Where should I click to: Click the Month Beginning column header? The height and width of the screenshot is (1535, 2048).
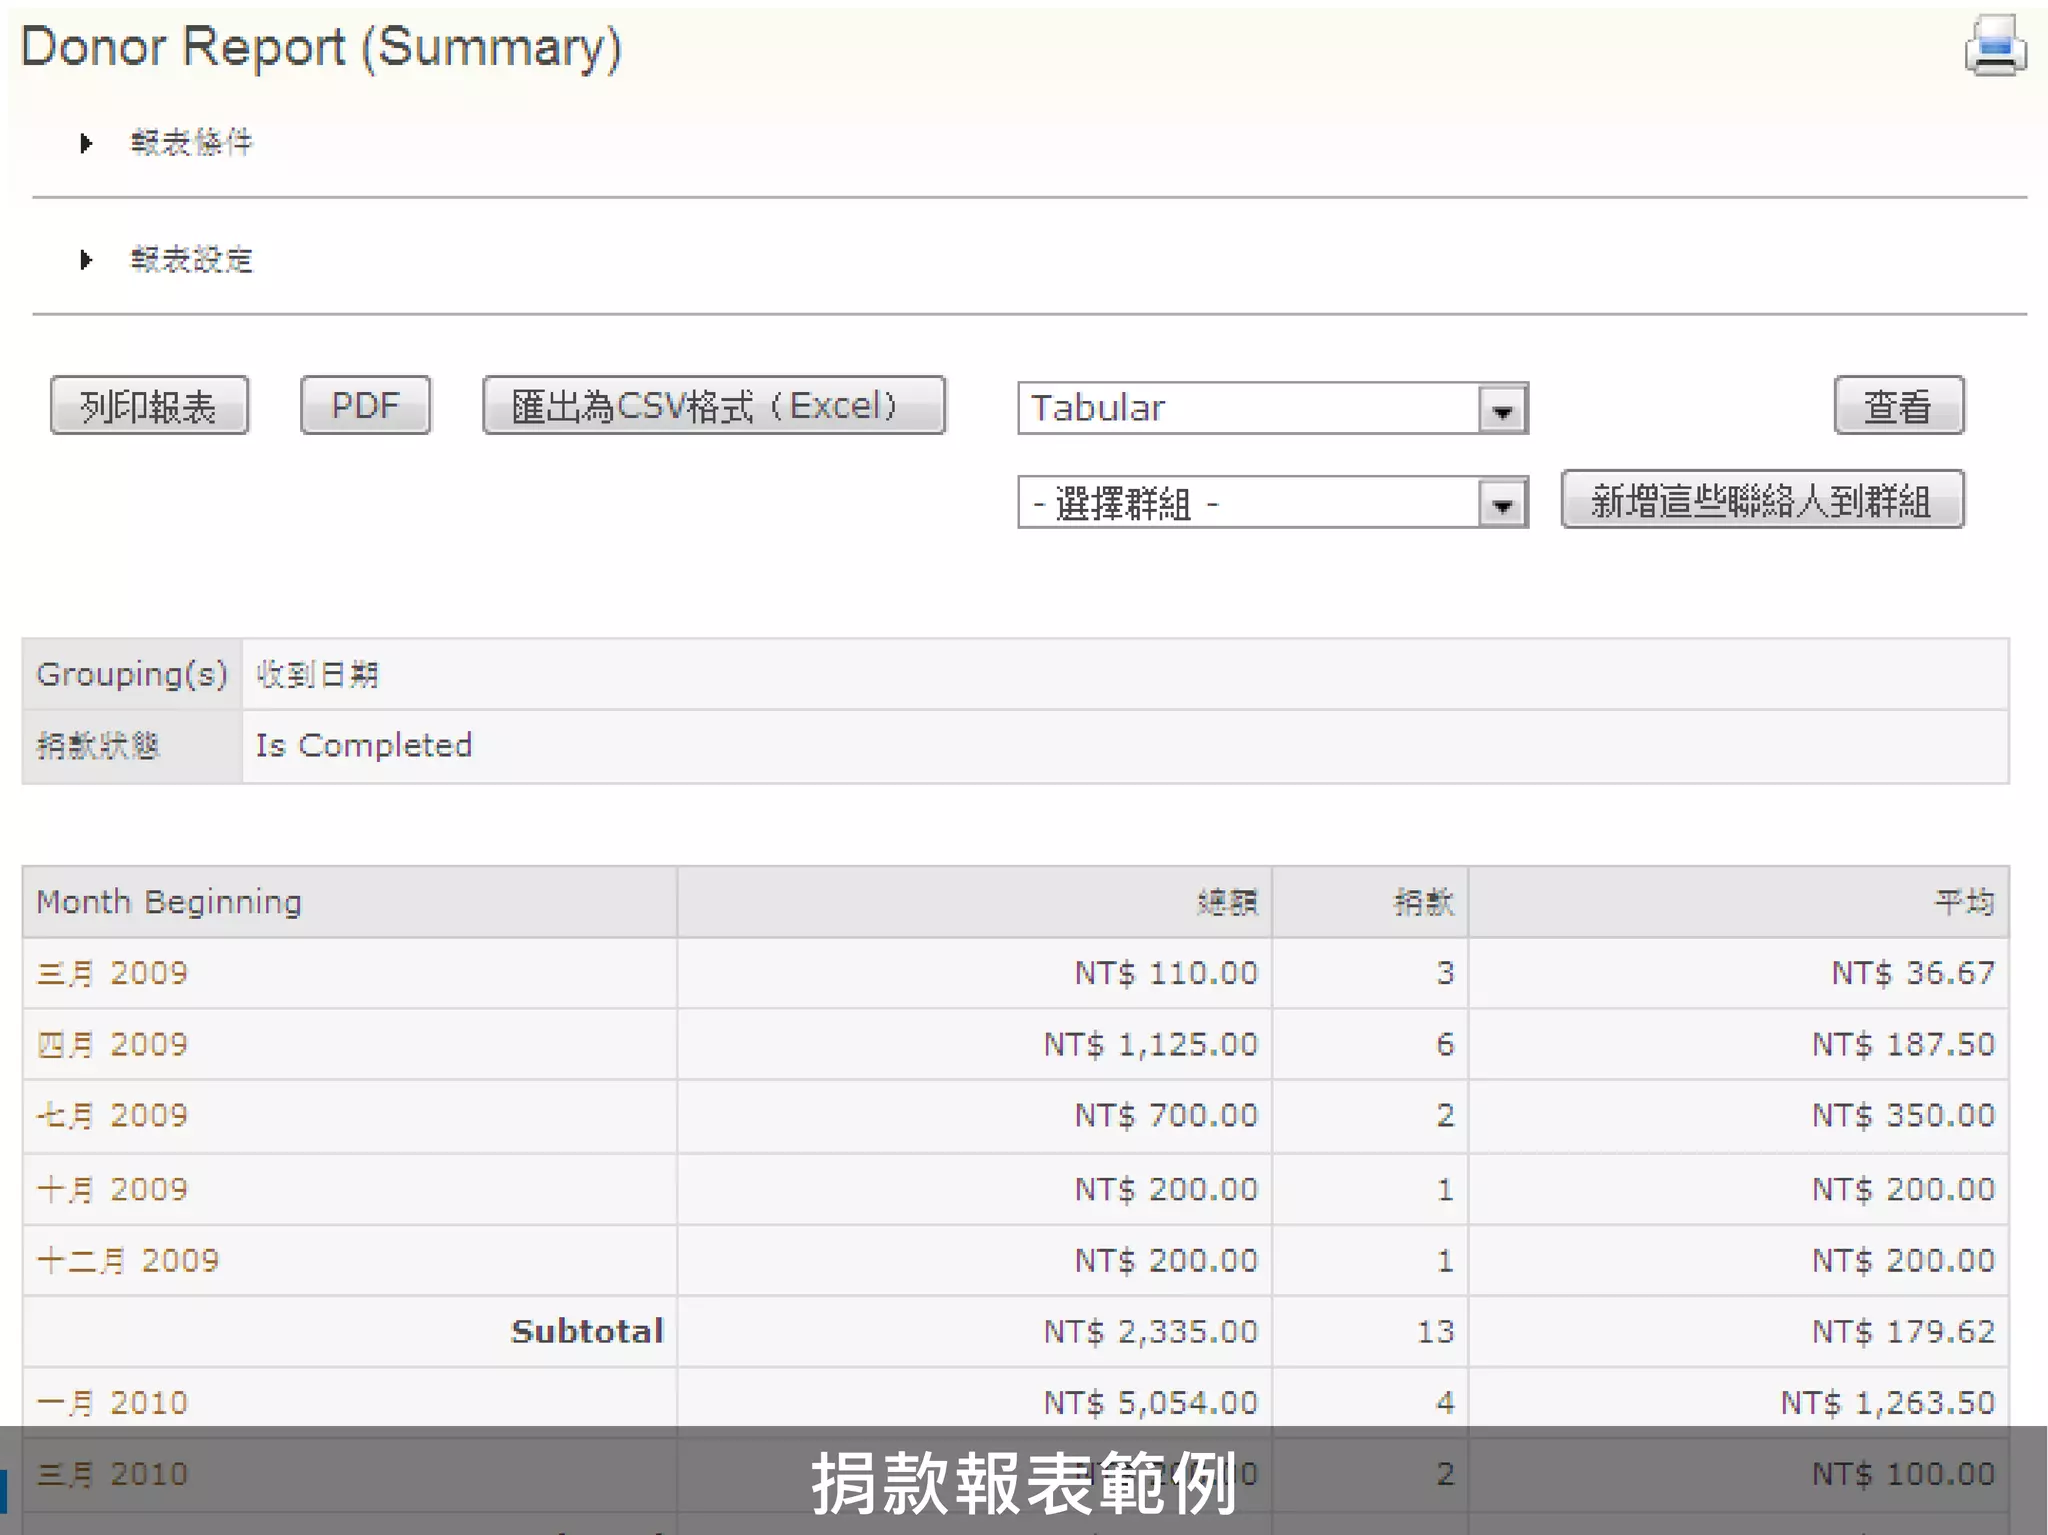[169, 902]
